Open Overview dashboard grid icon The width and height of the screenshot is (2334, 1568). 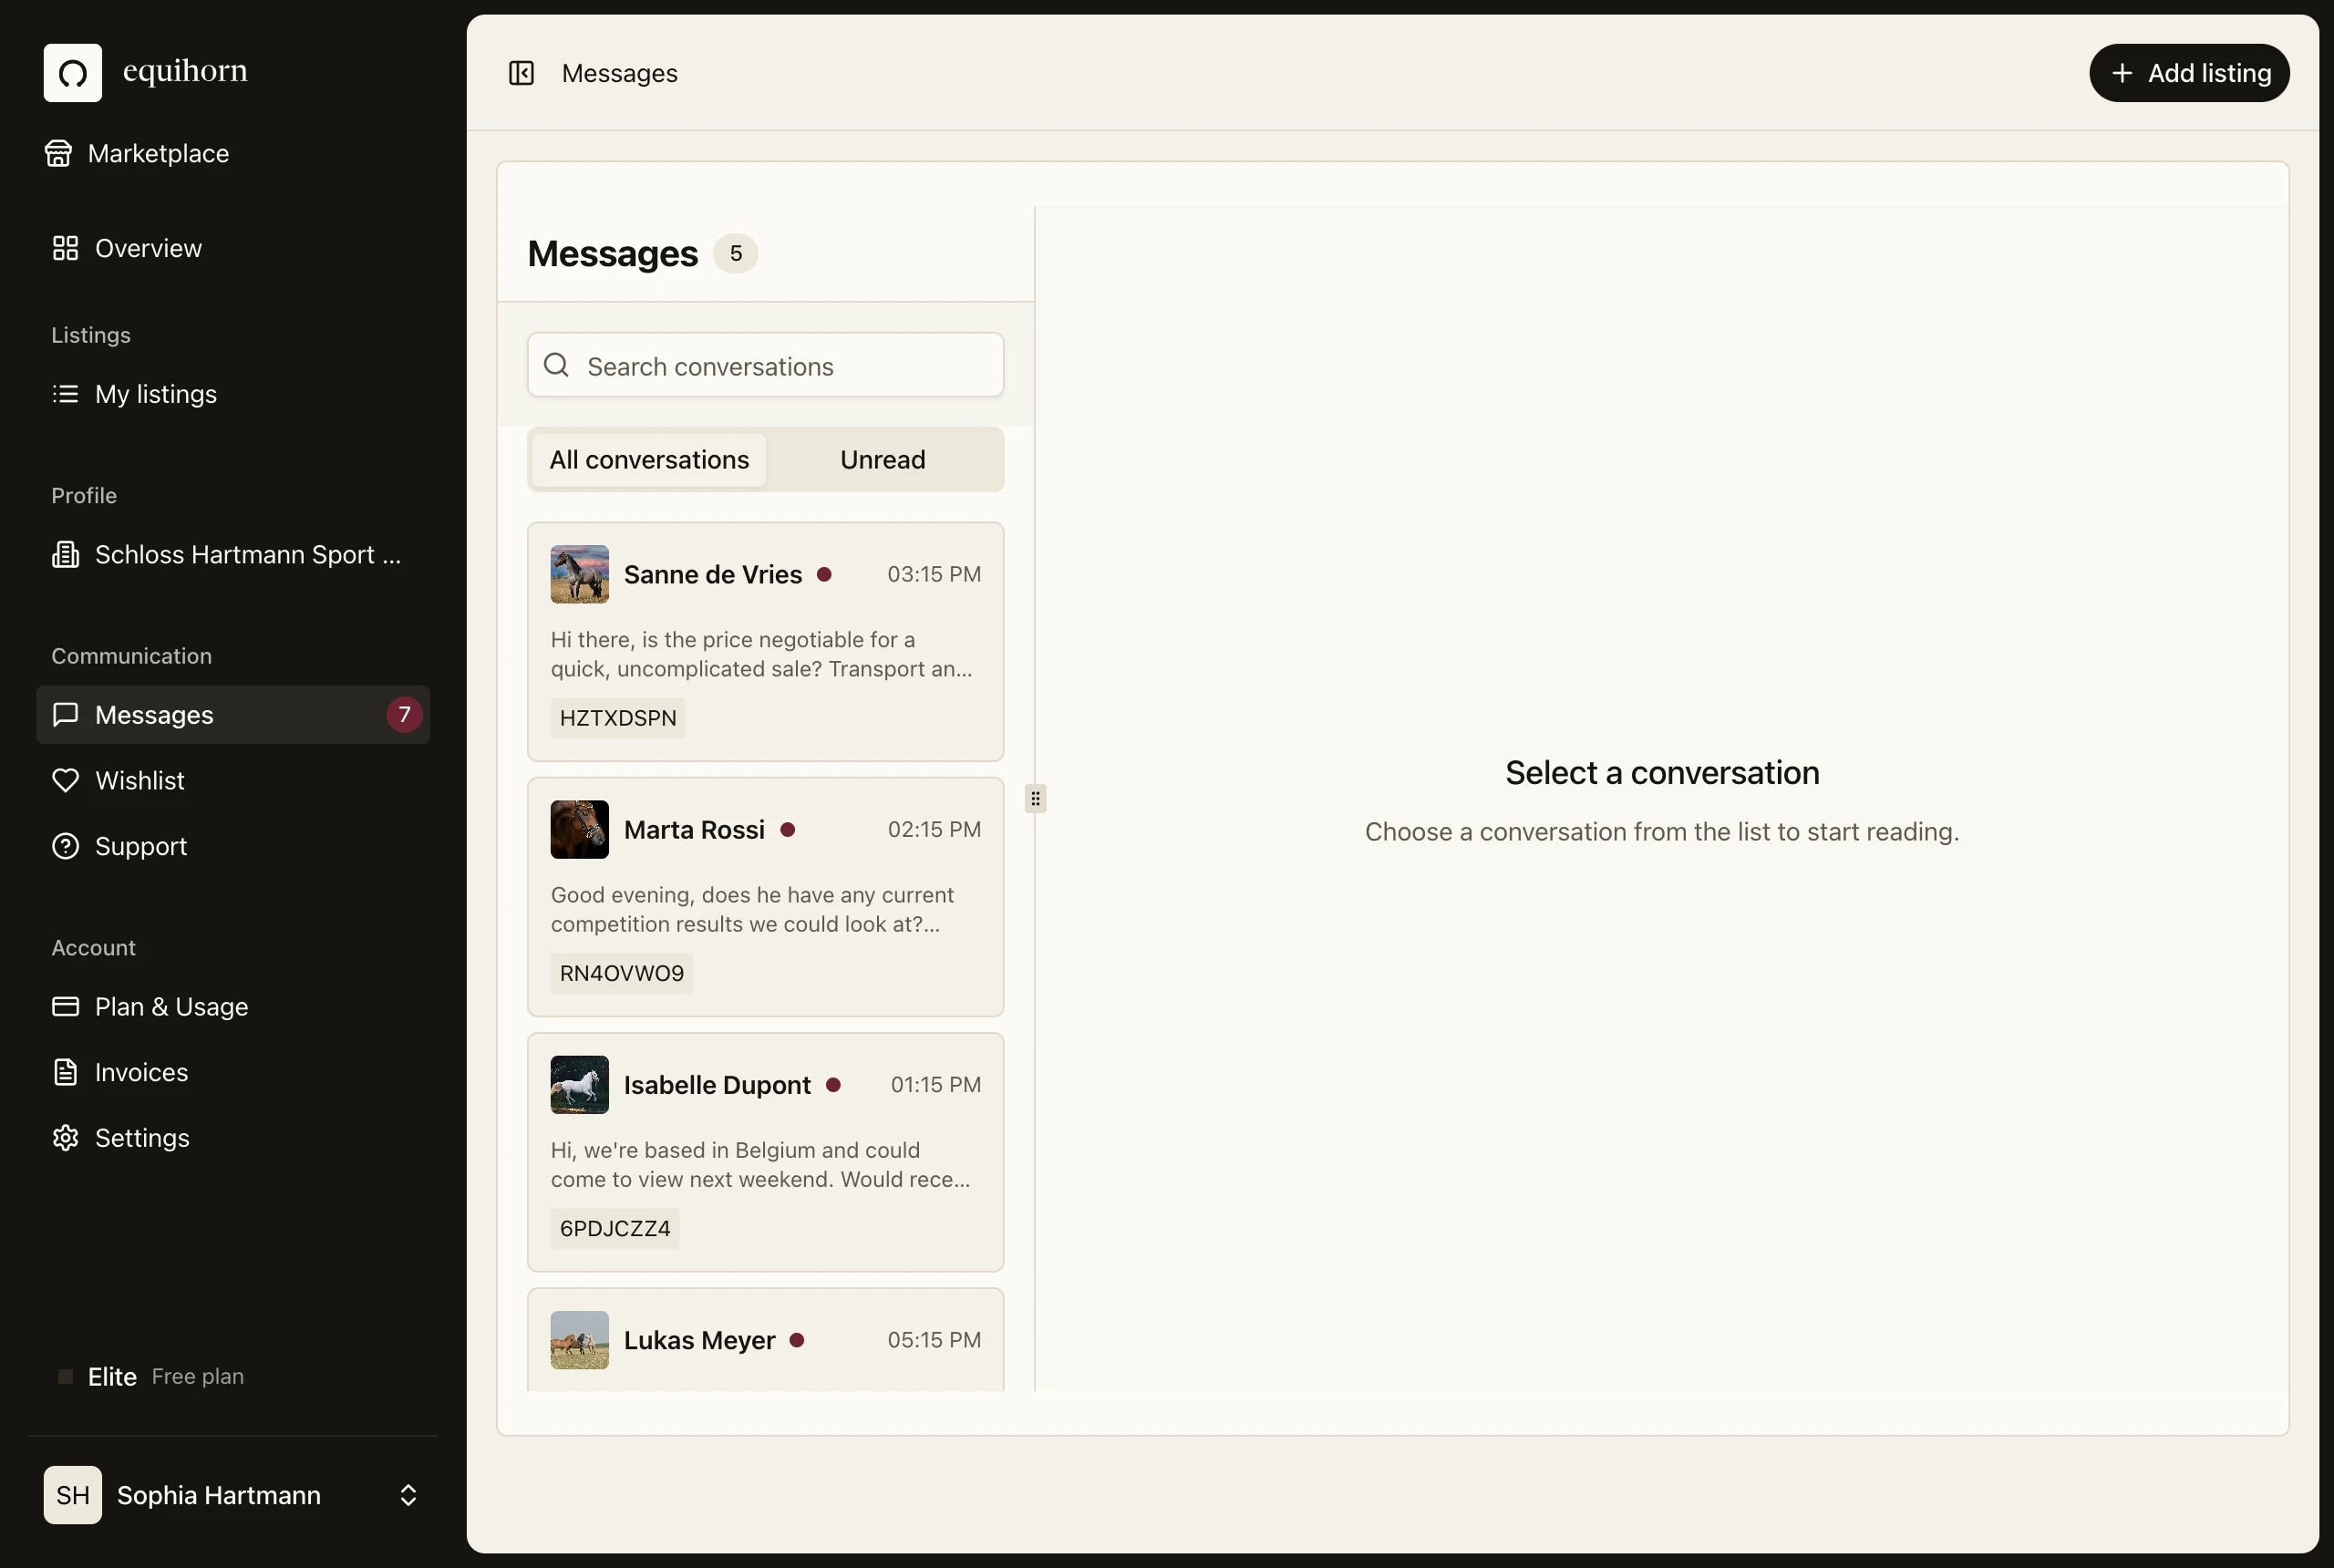(66, 248)
